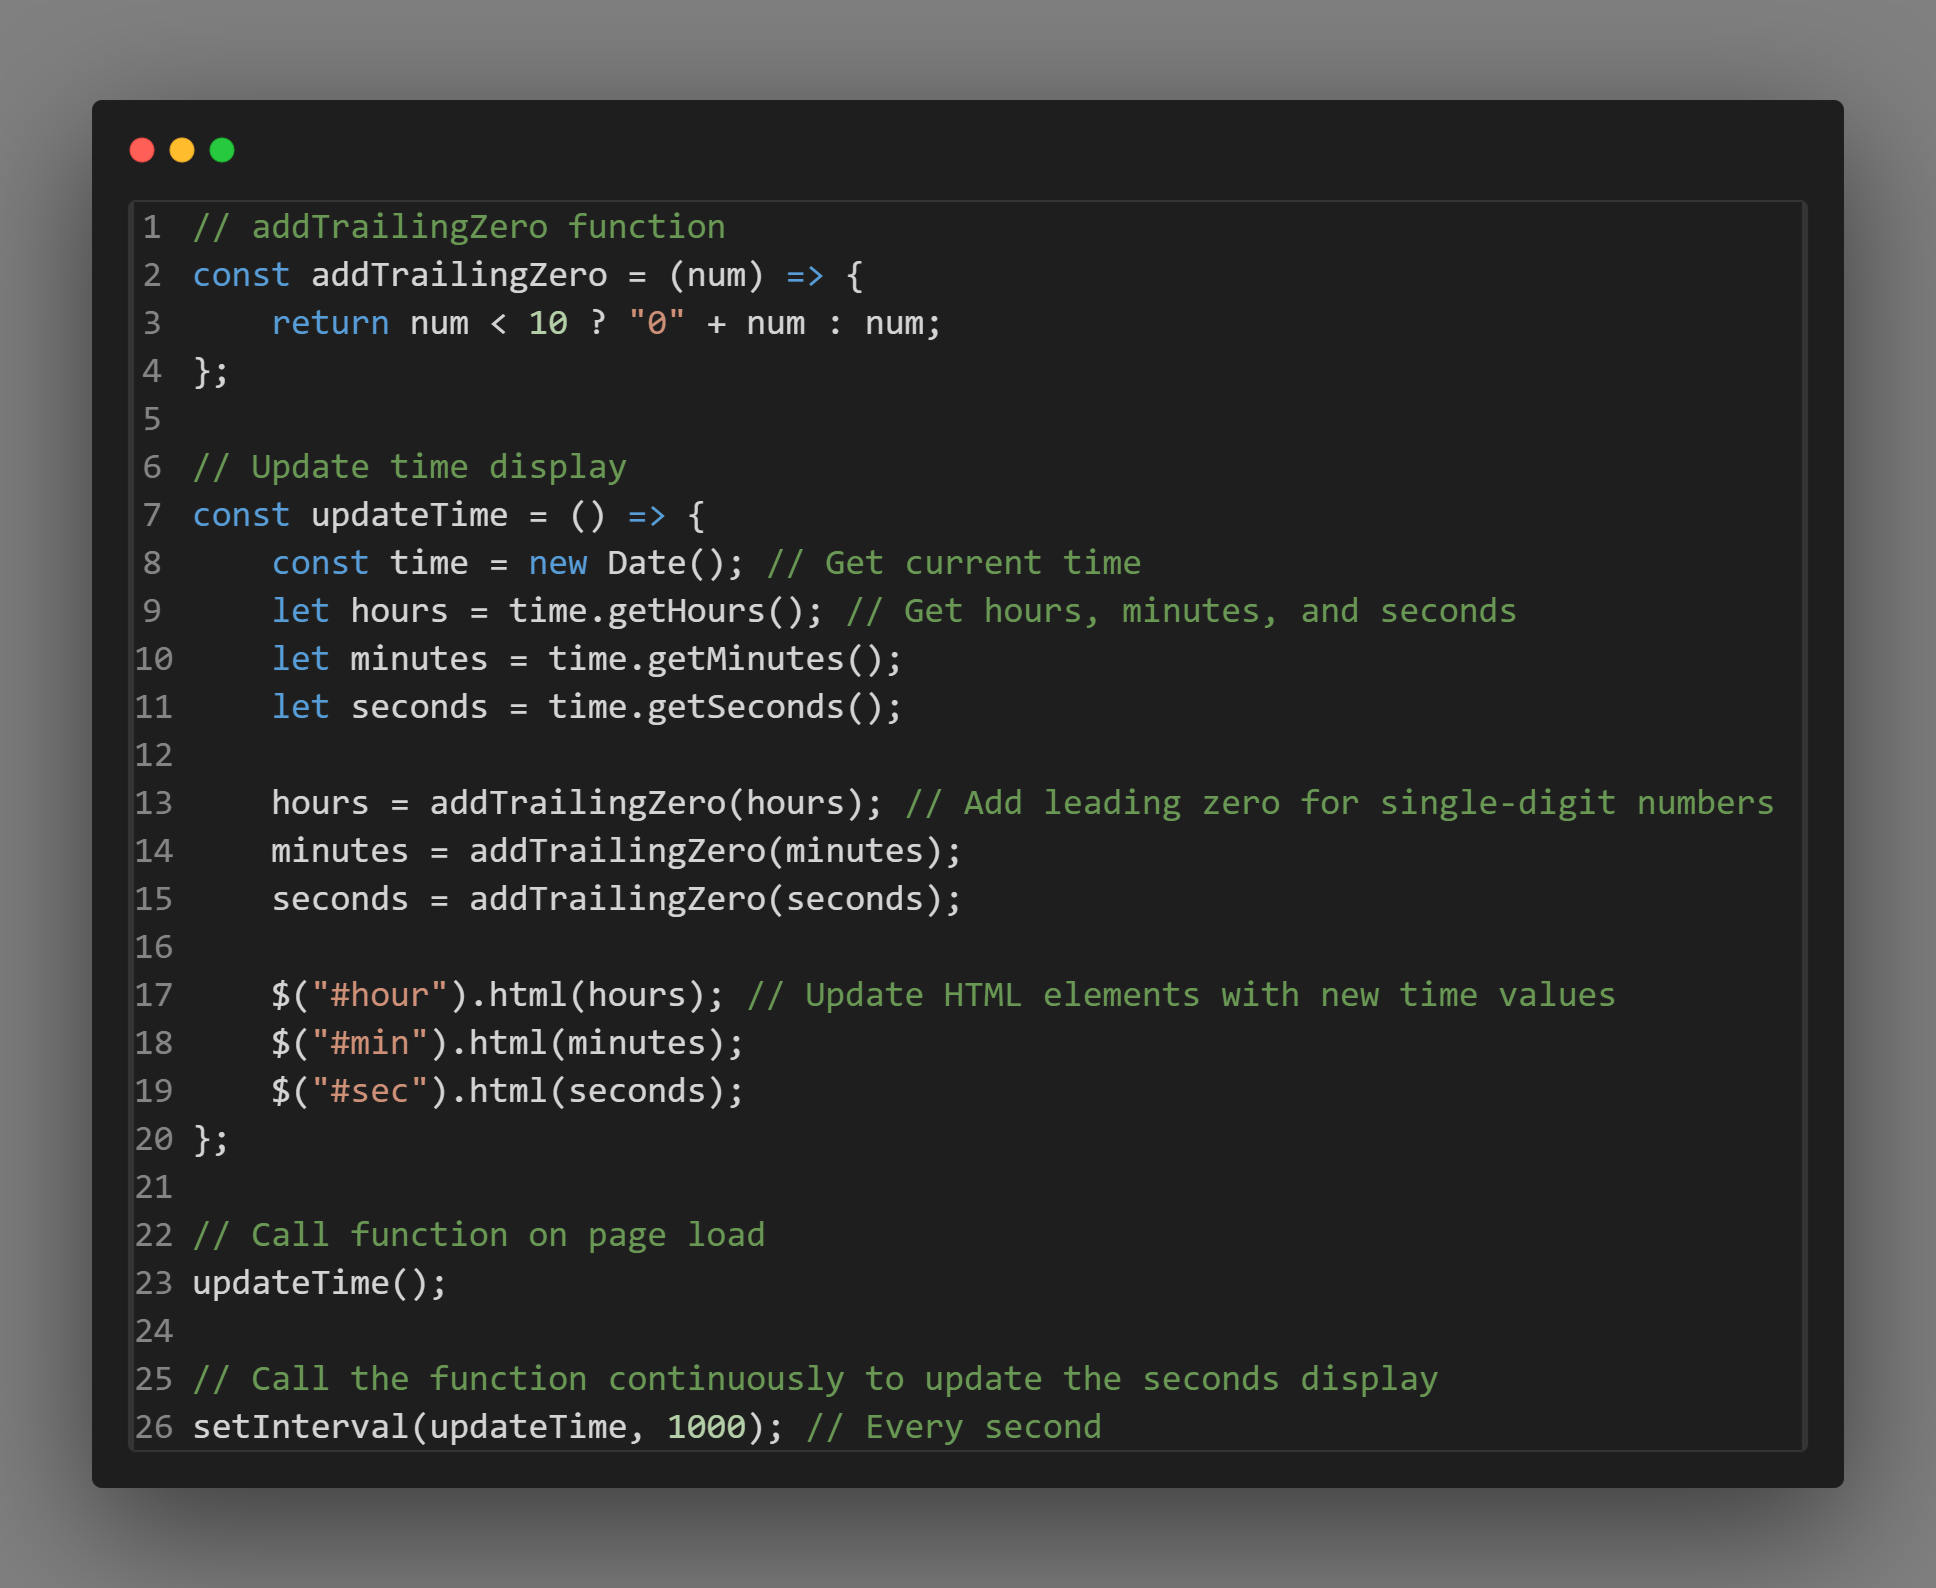Click 'time.getSeconds()' on line 11
This screenshot has height=1588, width=1936.
716,707
